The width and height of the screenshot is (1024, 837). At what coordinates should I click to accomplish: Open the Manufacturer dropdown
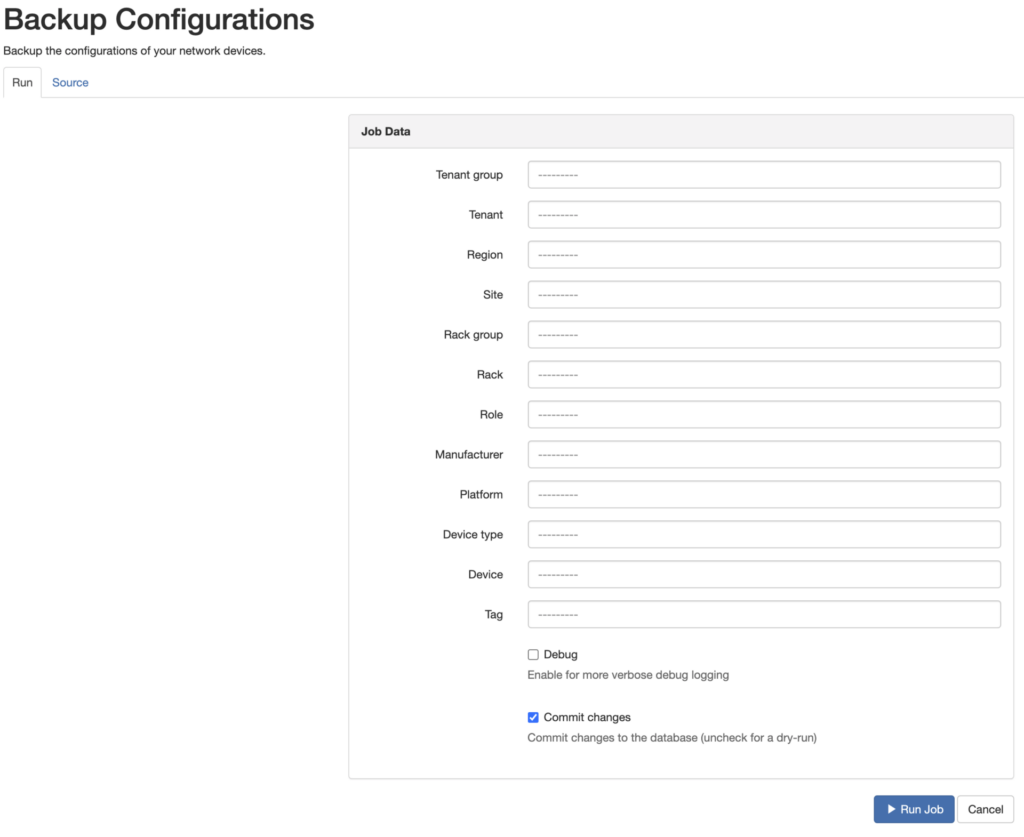[763, 454]
